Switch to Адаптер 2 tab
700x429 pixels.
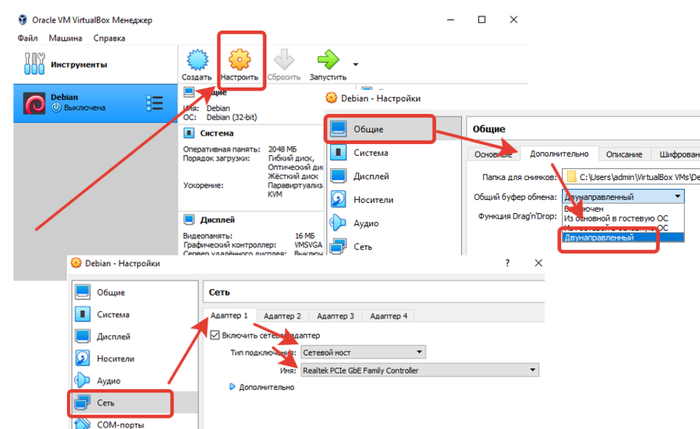[x=282, y=316]
